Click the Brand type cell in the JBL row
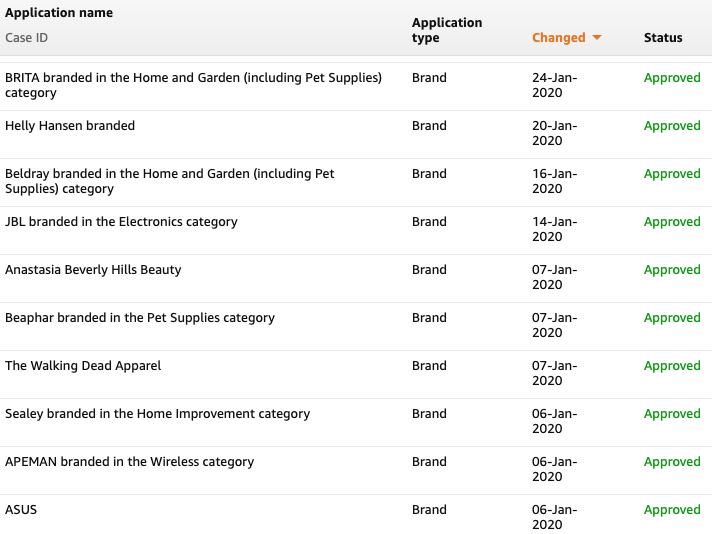 point(429,222)
